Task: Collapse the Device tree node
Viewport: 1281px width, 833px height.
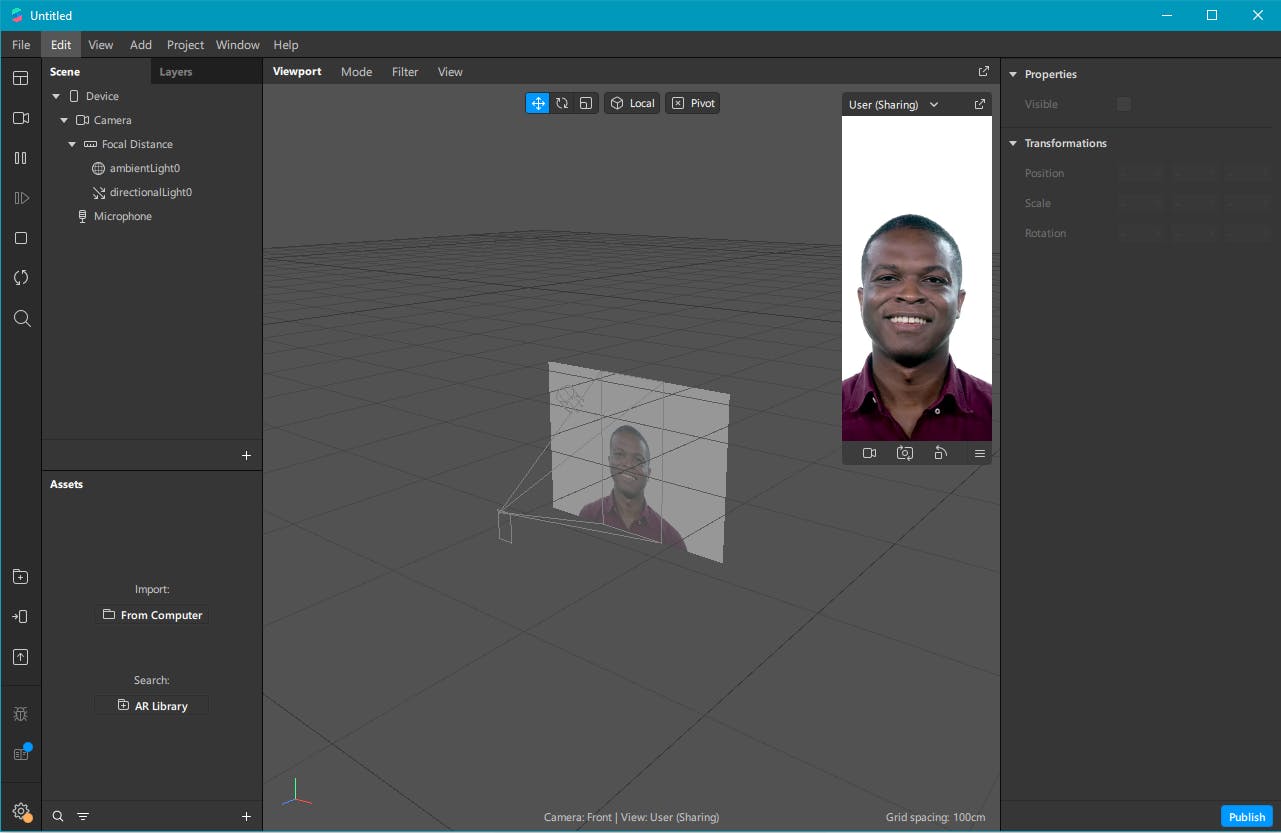Action: 56,96
